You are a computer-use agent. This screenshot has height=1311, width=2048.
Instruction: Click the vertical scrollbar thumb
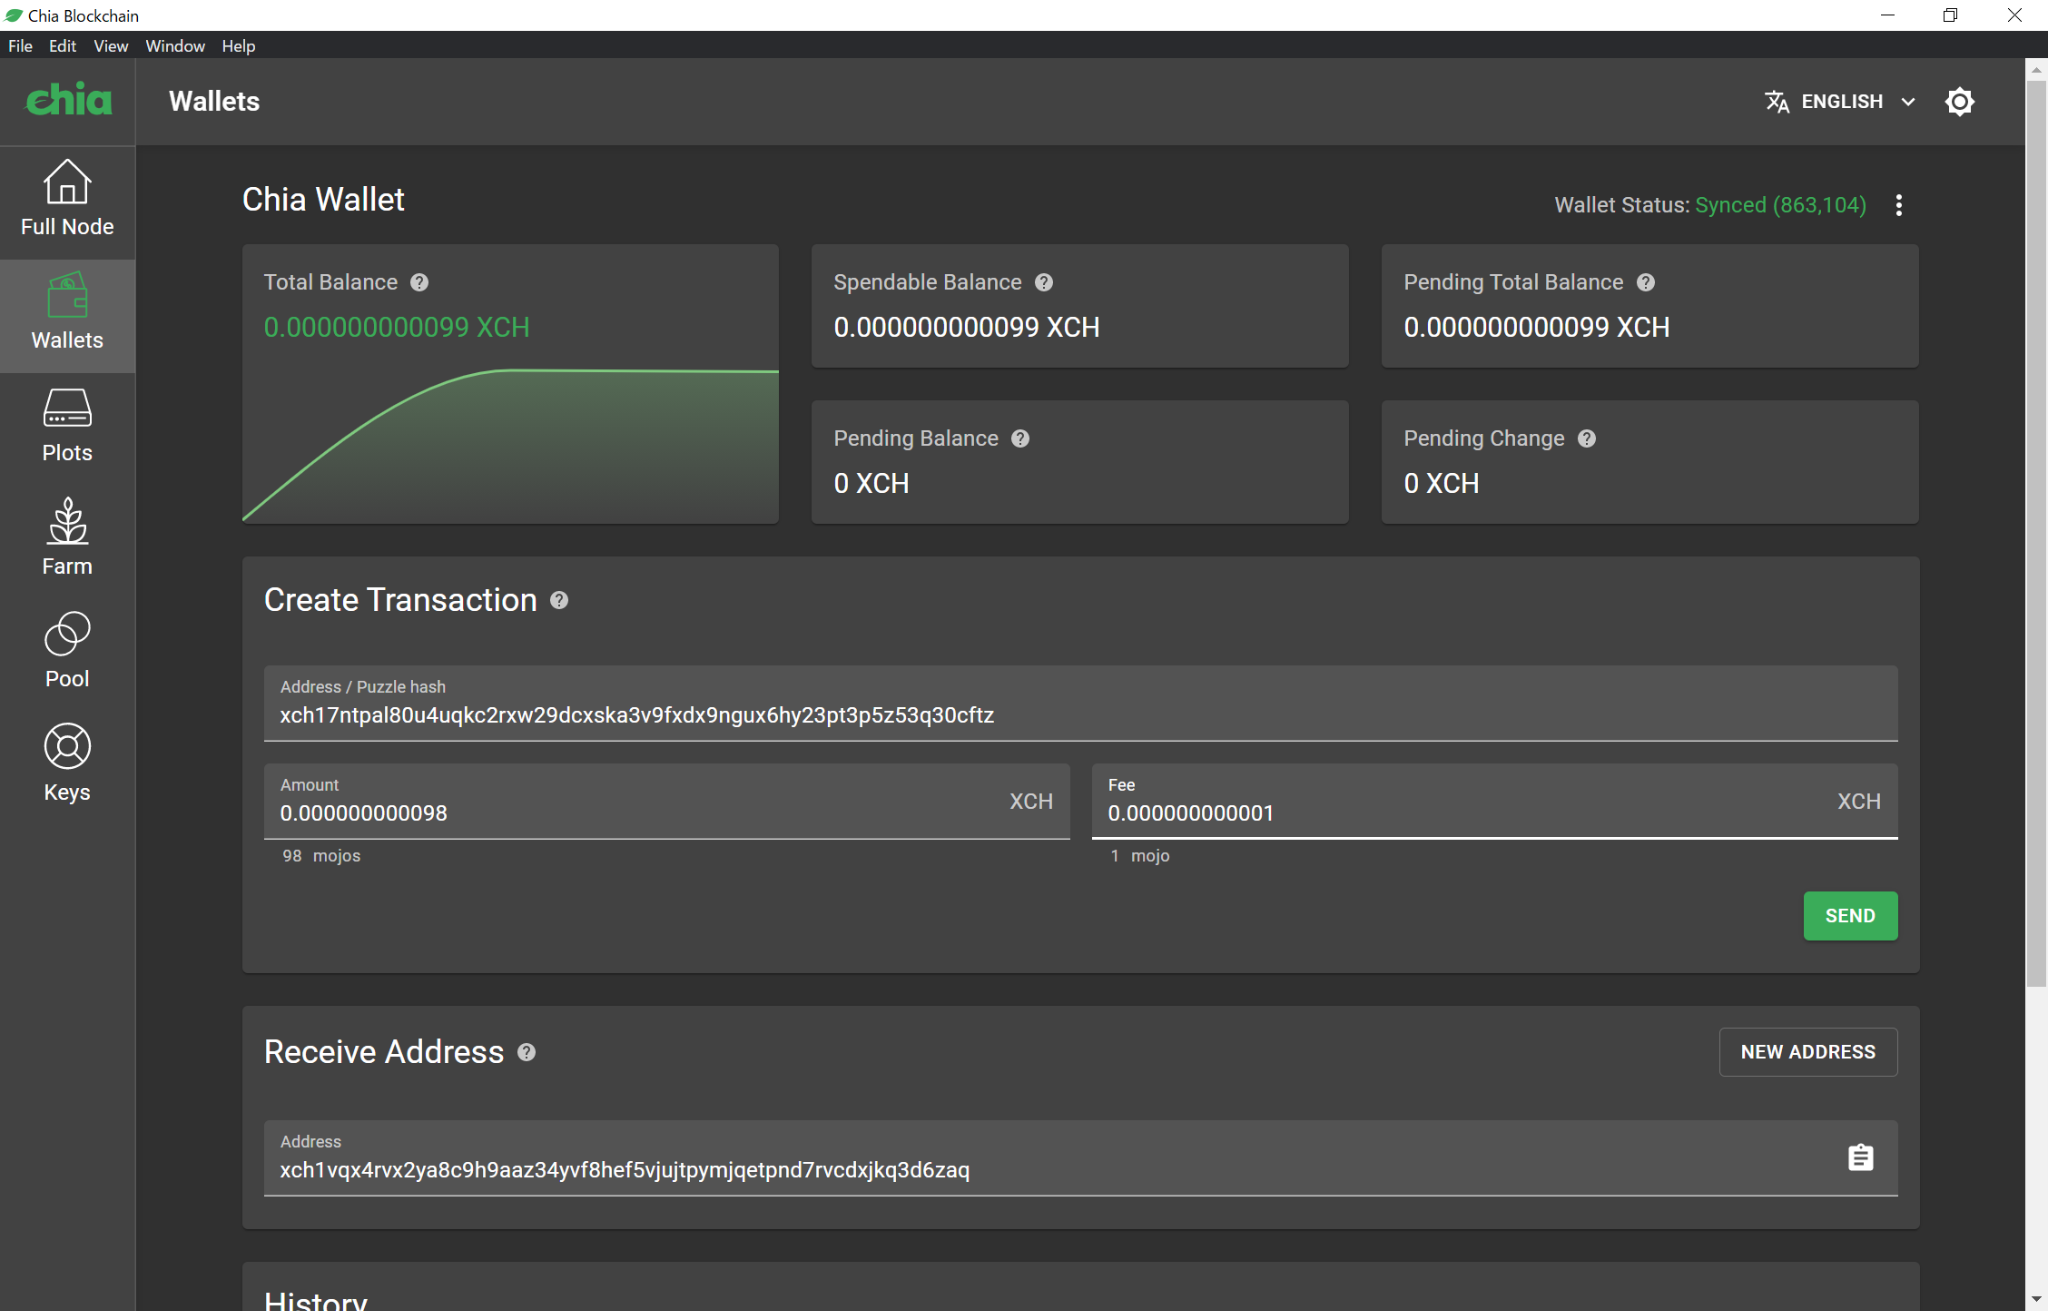[2036, 532]
